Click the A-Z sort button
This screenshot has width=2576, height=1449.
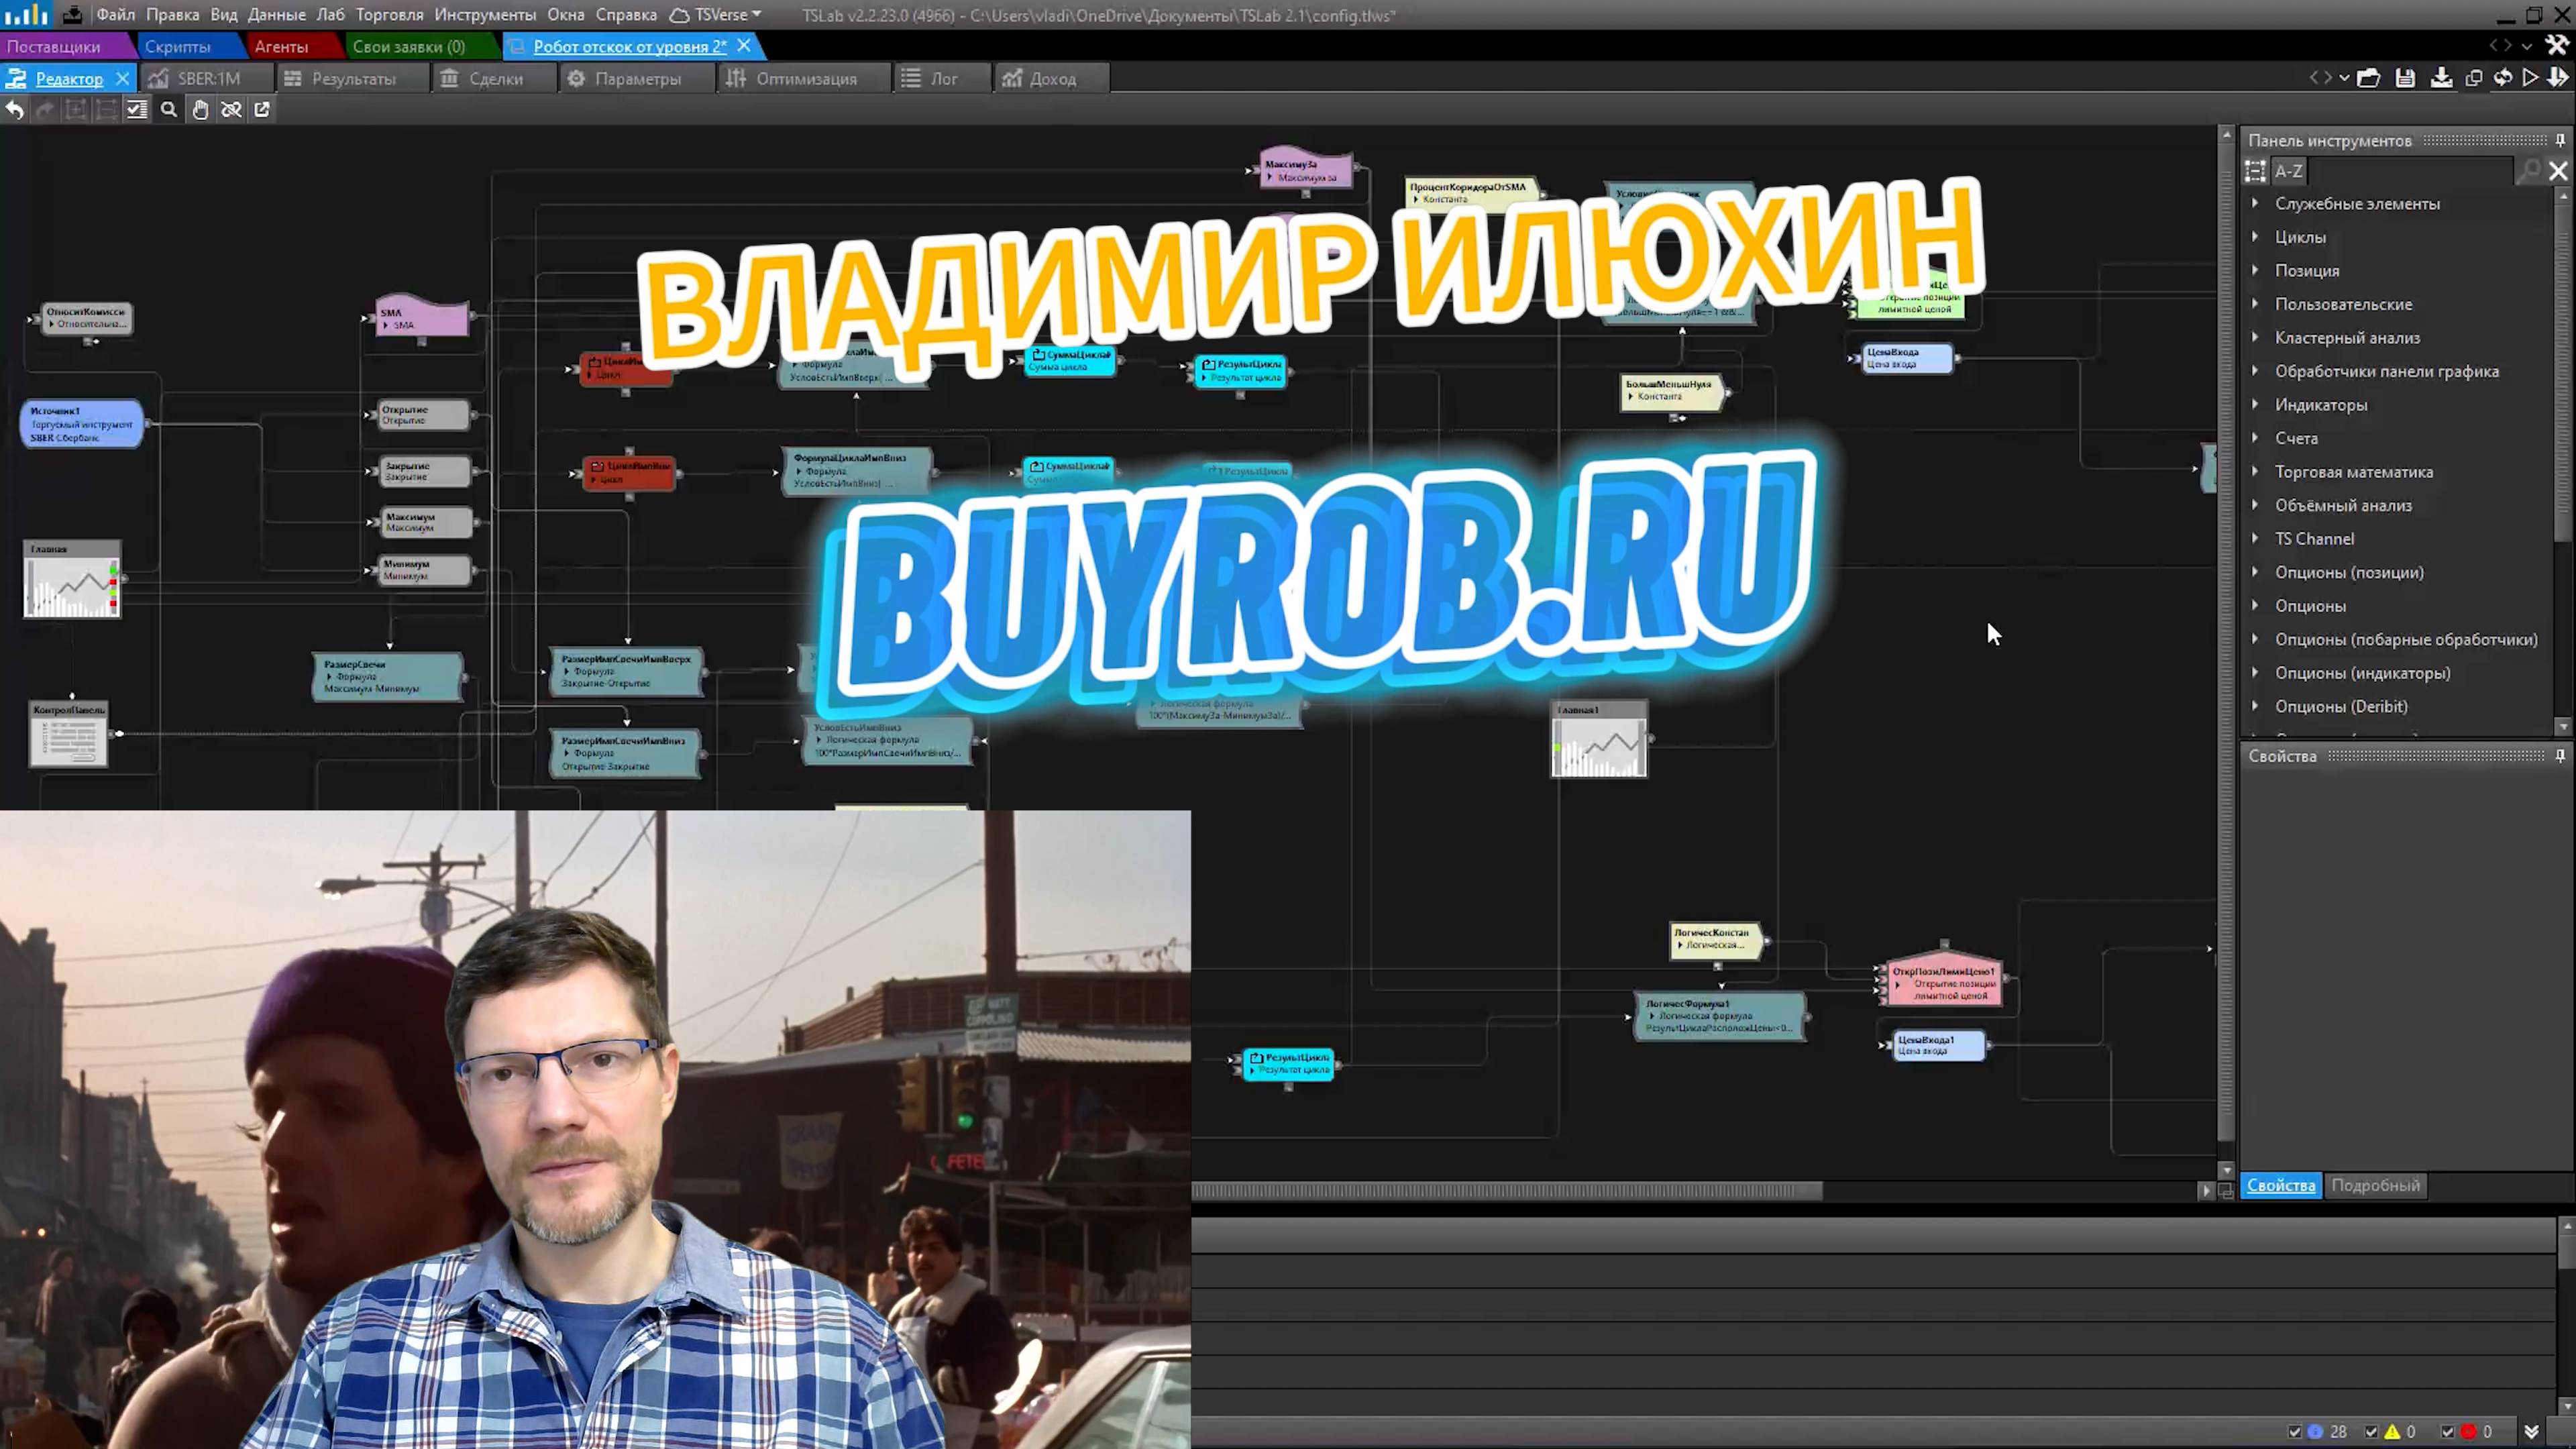point(2288,171)
